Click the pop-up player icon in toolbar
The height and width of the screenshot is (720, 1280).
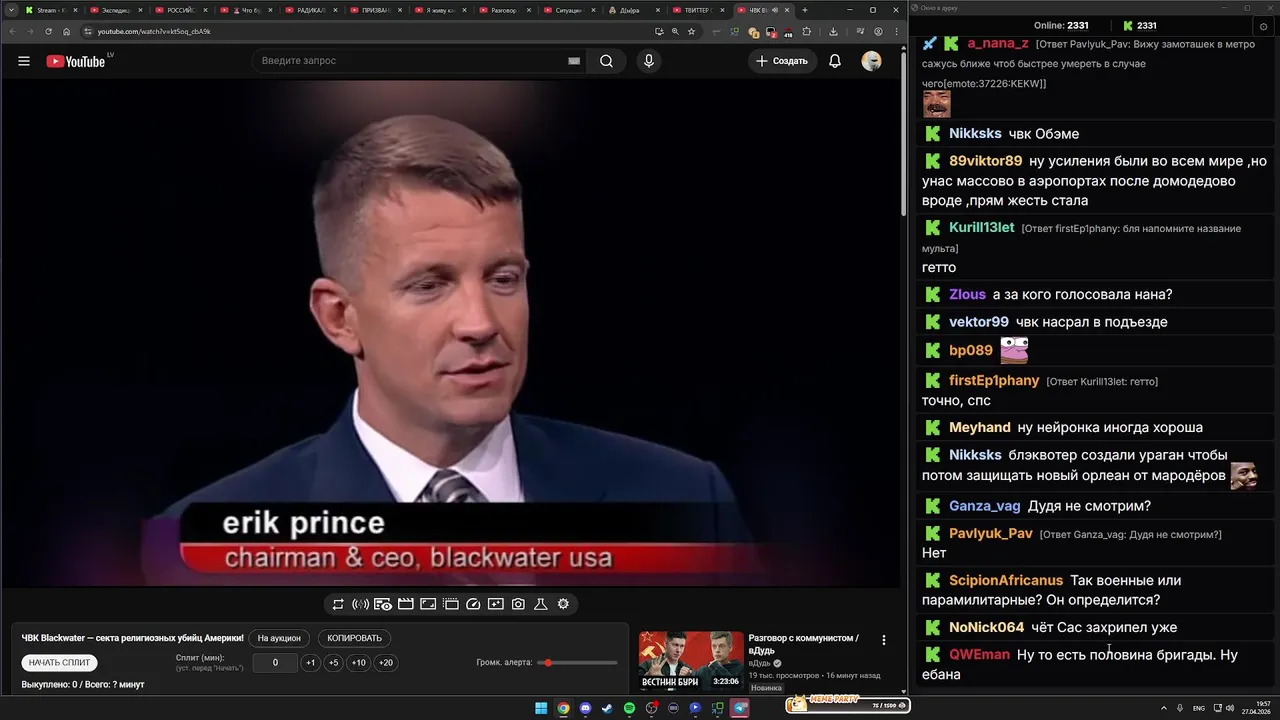point(451,604)
